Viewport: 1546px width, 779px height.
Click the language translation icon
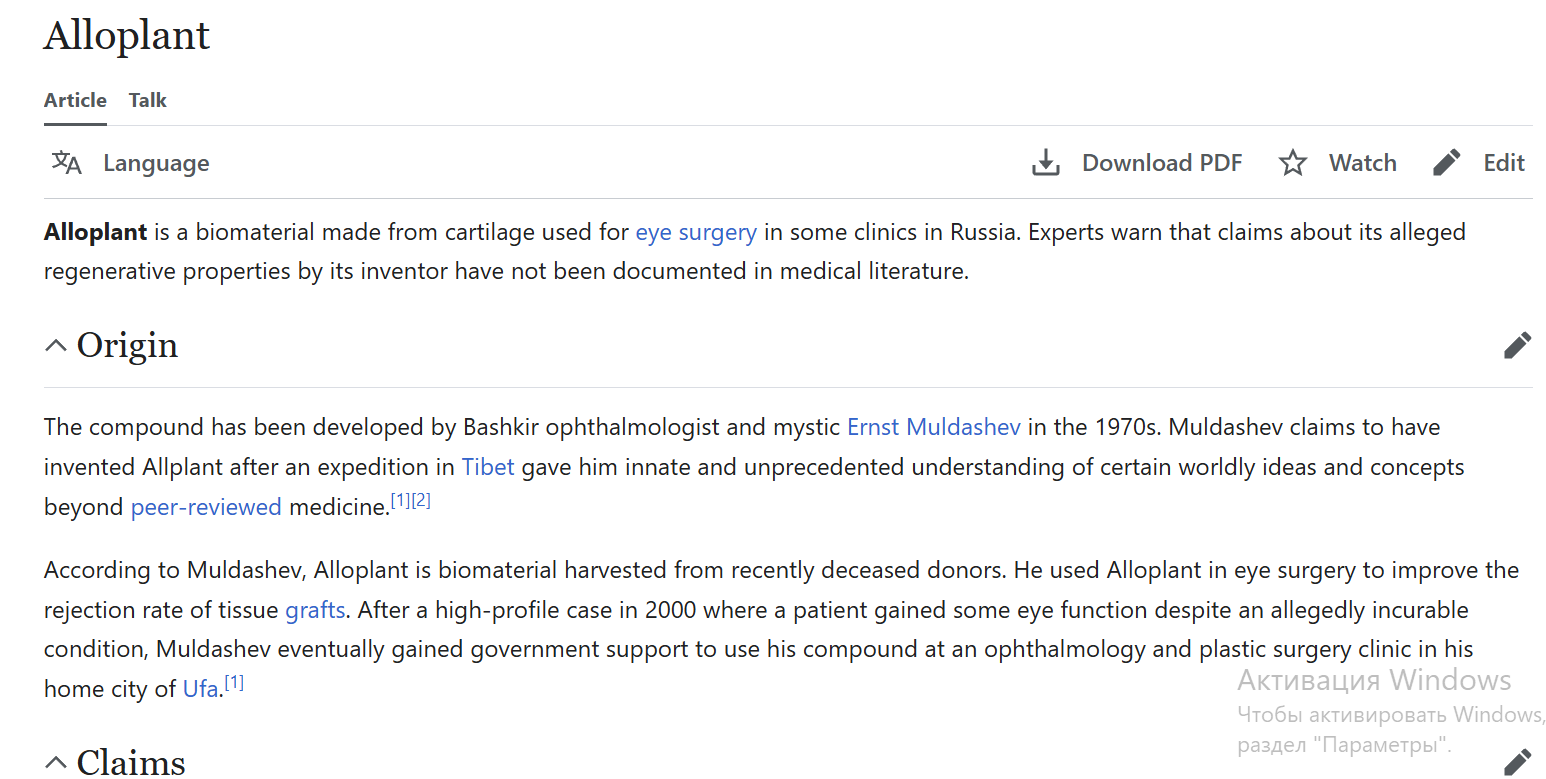pyautogui.click(x=66, y=163)
